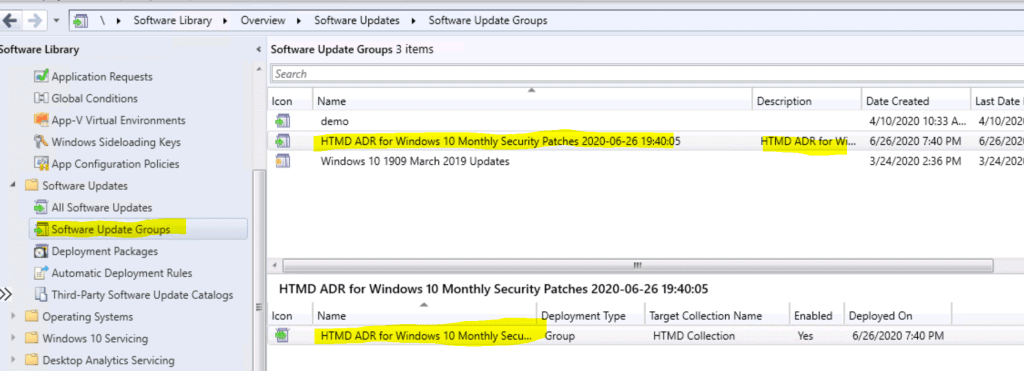Select the HTMD Collection cell in deployment row

click(x=694, y=336)
